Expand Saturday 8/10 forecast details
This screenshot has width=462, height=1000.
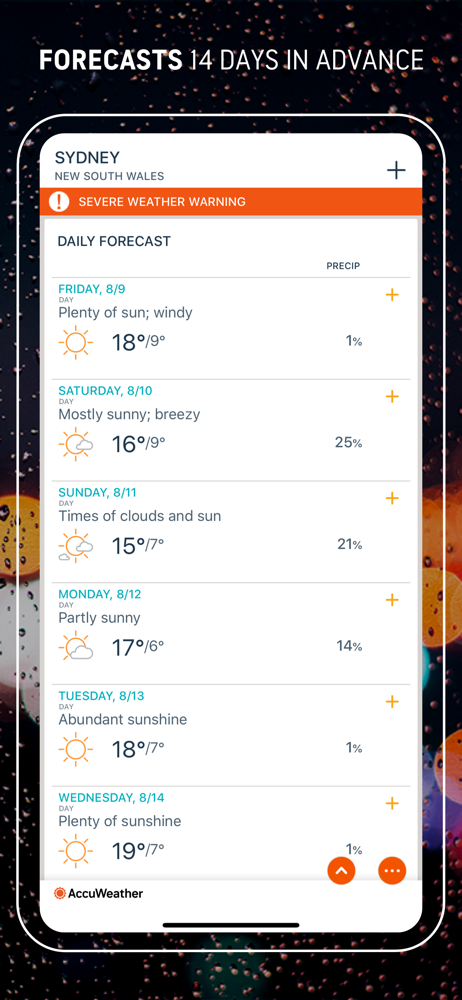(x=392, y=397)
